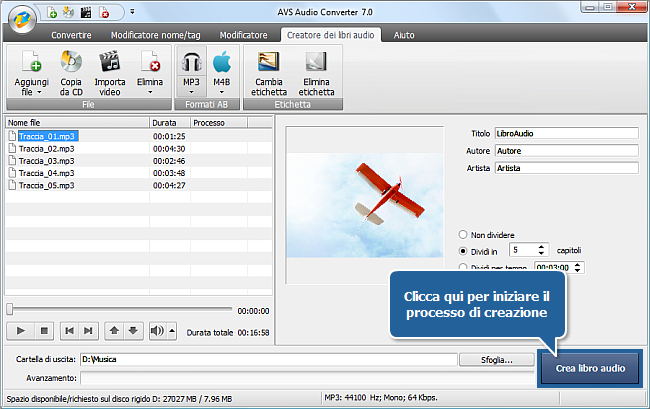Click Copia da CD disc icon
Image resolution: width=650 pixels, height=409 pixels.
[71, 62]
